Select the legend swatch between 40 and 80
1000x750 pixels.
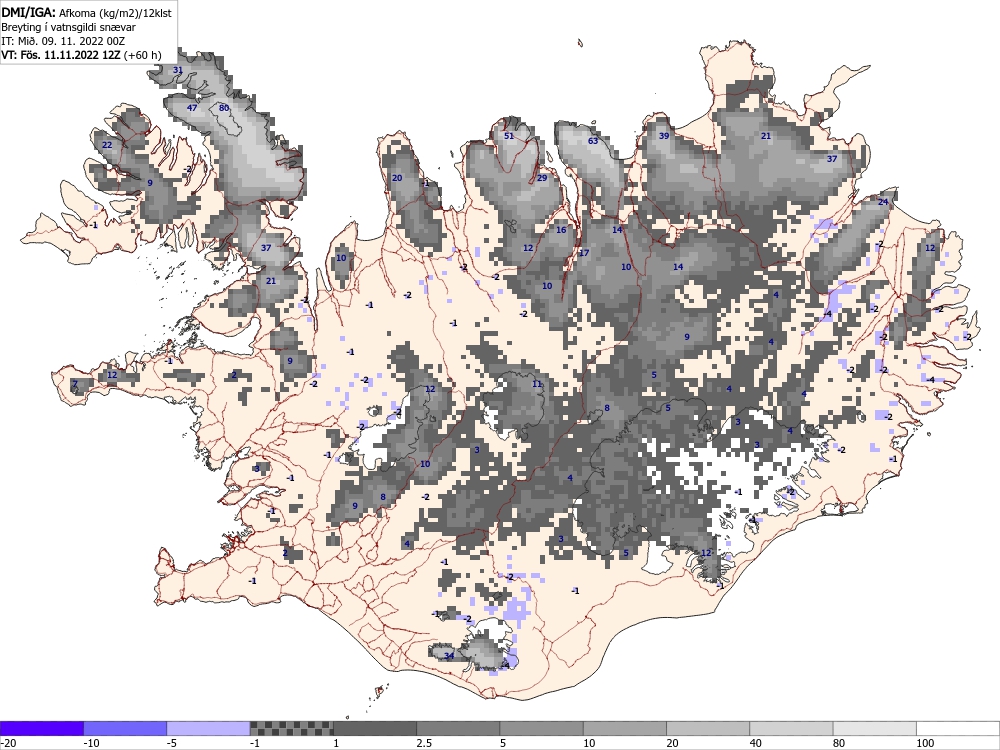(791, 728)
